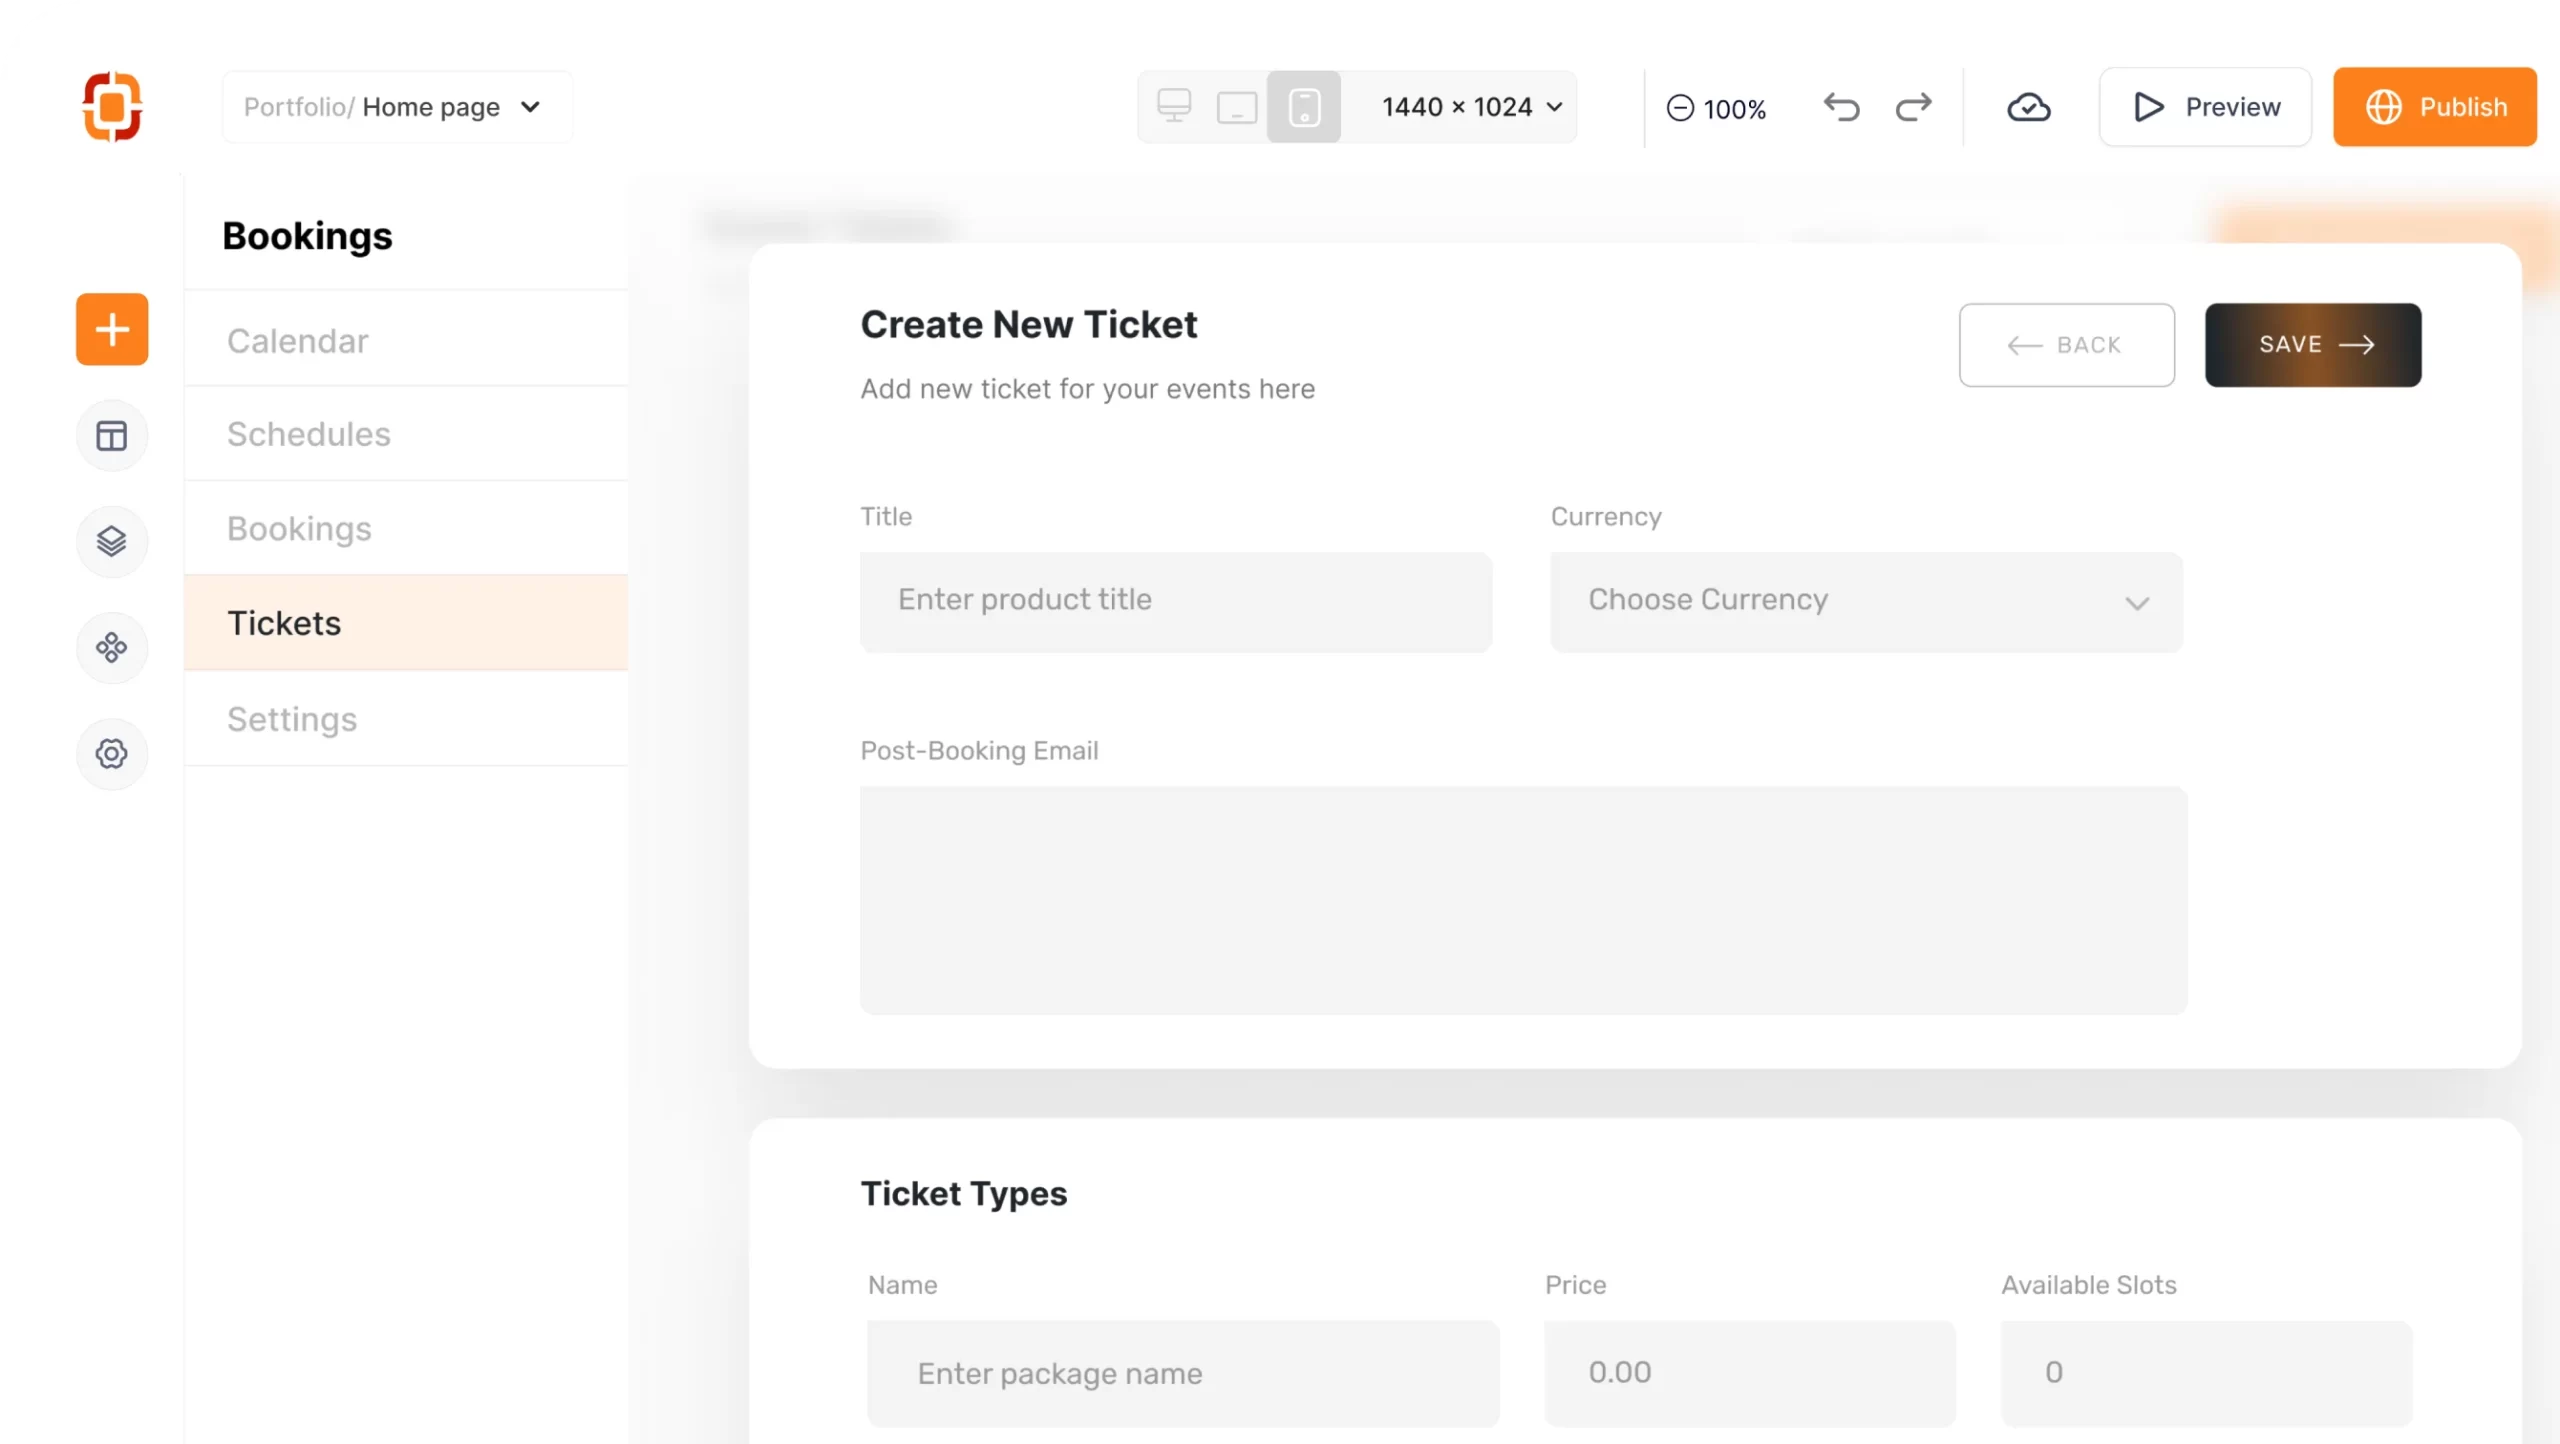Click the cloud save status icon
This screenshot has width=2560, height=1444.
click(x=2029, y=107)
